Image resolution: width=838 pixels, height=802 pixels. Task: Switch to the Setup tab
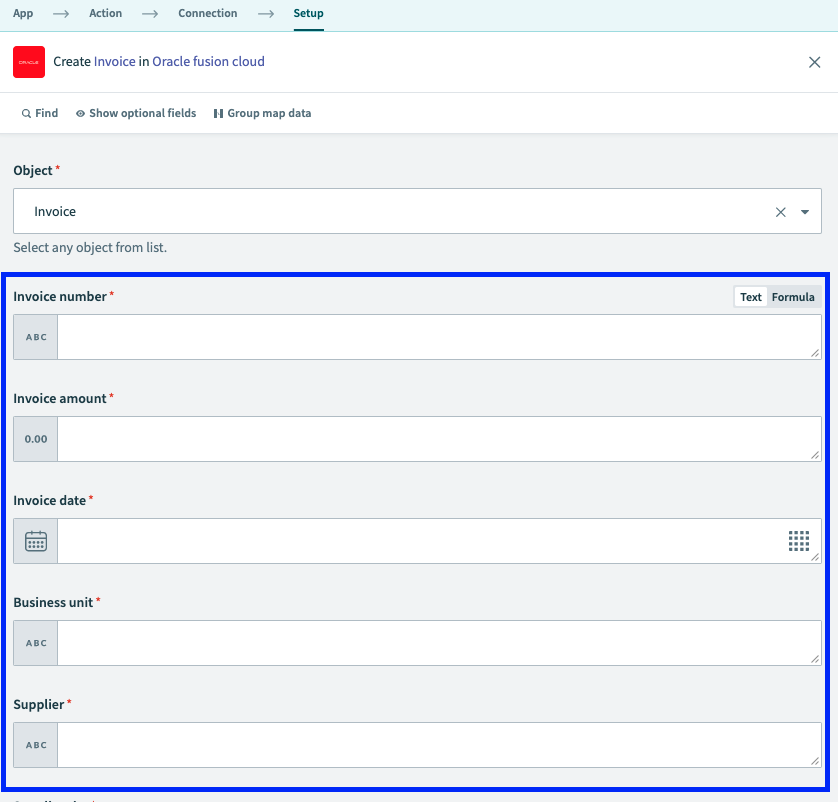308,13
